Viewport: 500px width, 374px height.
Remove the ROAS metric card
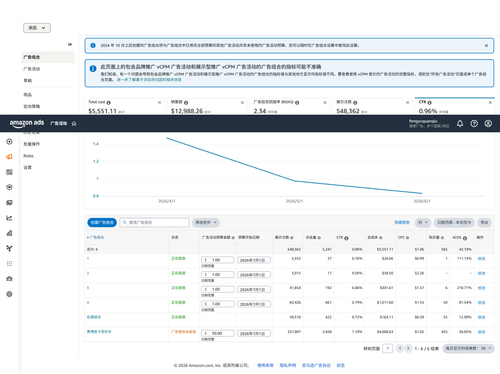(325, 103)
